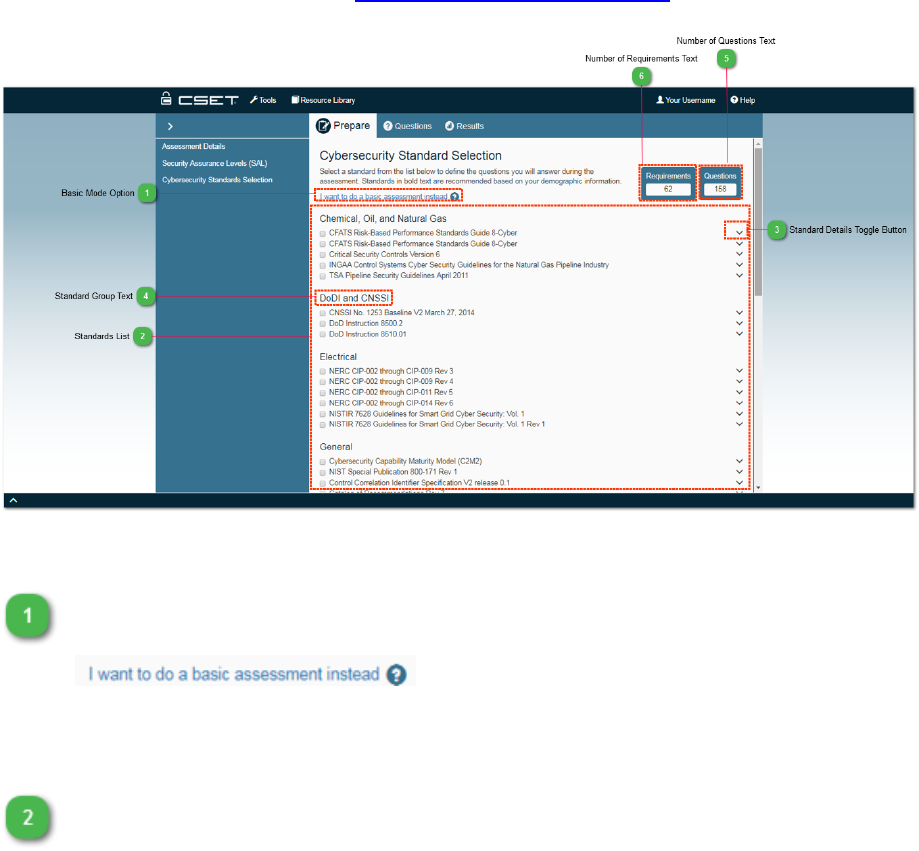The height and width of the screenshot is (851, 919).
Task: Expand the bottom footer bar with the up chevron
Action: point(13,501)
